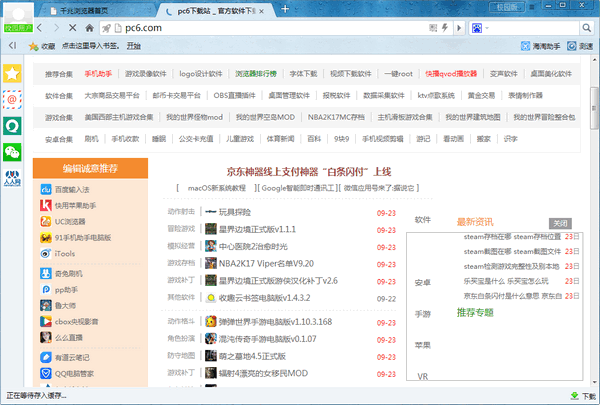Switch to the pc6下载站 tab
The height and width of the screenshot is (405, 600).
pos(215,11)
